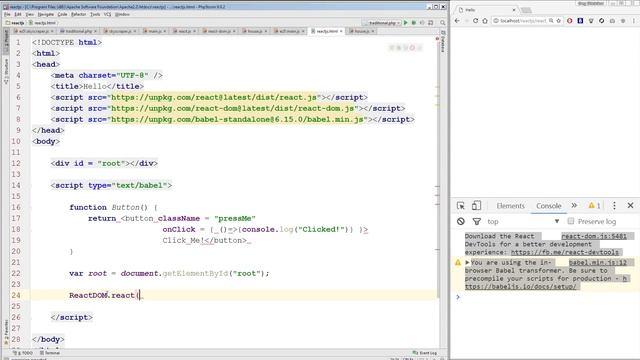The image size is (640, 360).
Task: Clear the console with the circle-slash icon
Action: tap(461, 221)
